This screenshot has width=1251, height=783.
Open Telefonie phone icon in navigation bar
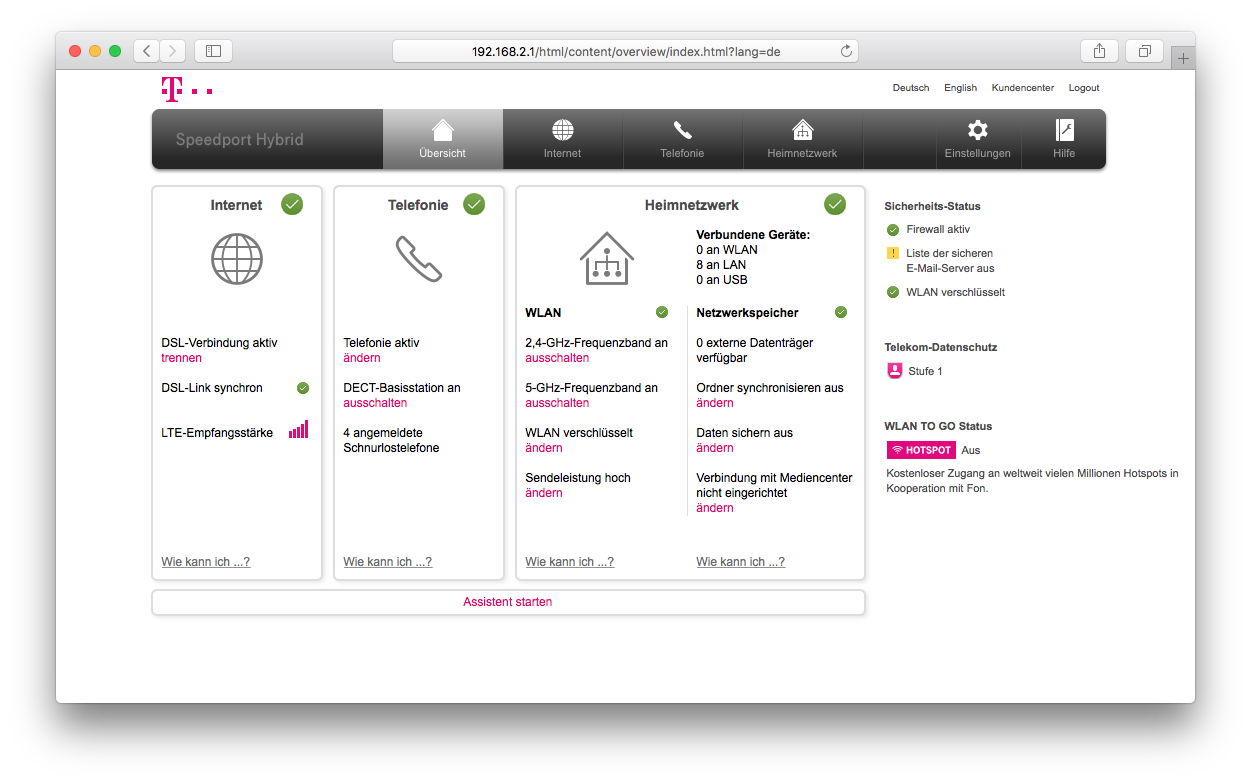click(682, 130)
